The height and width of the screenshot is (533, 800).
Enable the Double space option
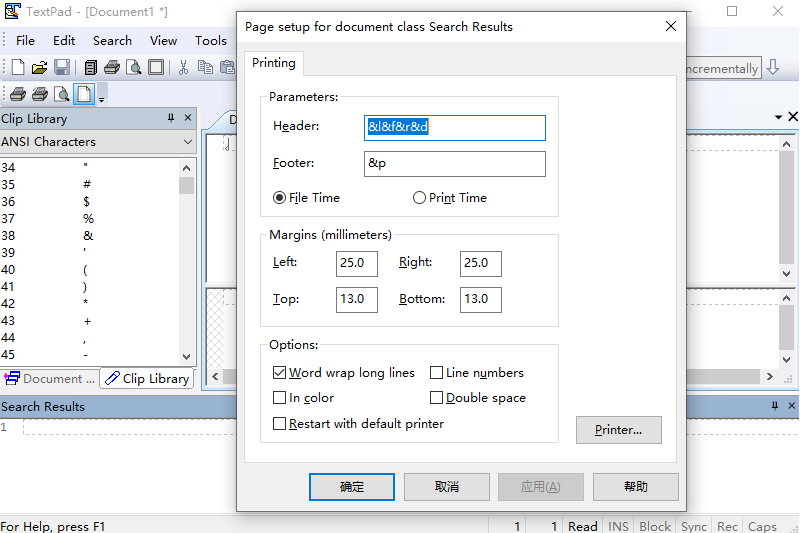pos(437,398)
